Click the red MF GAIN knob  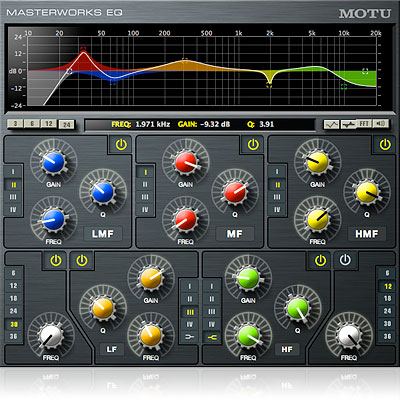coord(186,162)
